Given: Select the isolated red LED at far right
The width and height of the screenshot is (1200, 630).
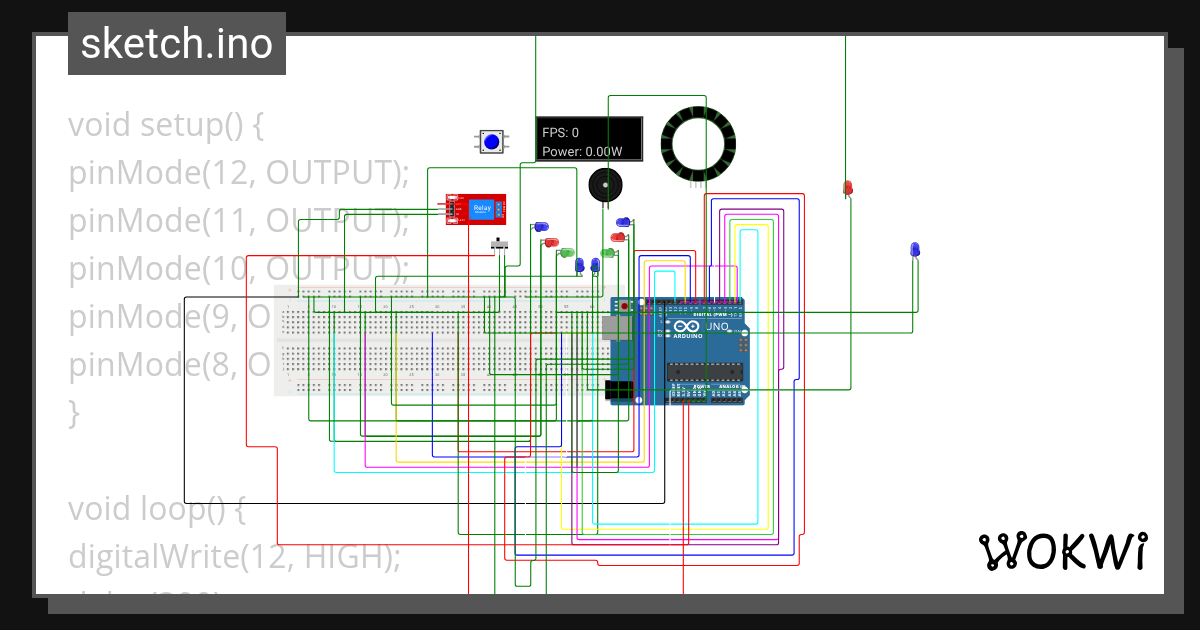Looking at the screenshot, I should pos(847,188).
